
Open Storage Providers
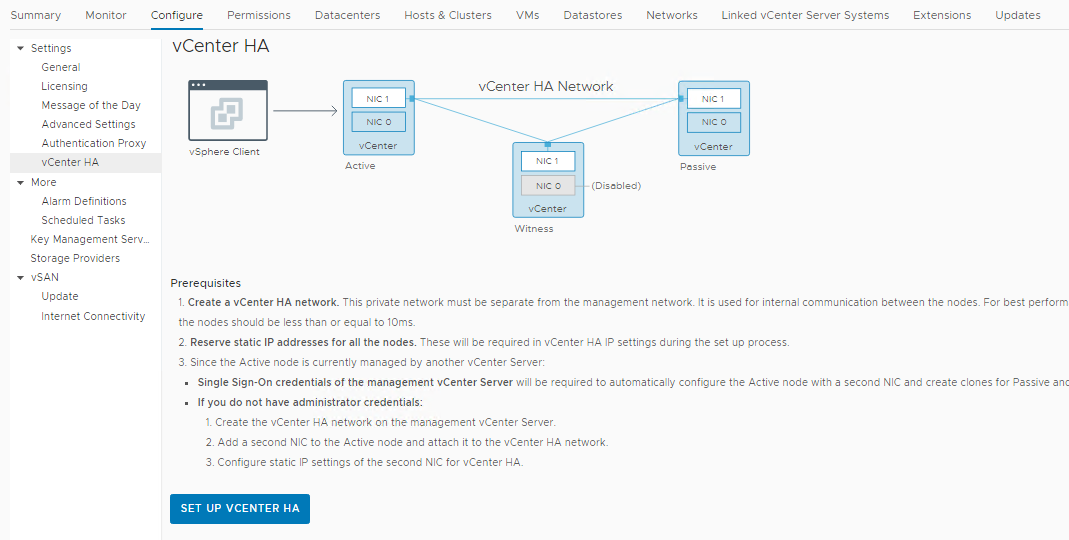(75, 258)
